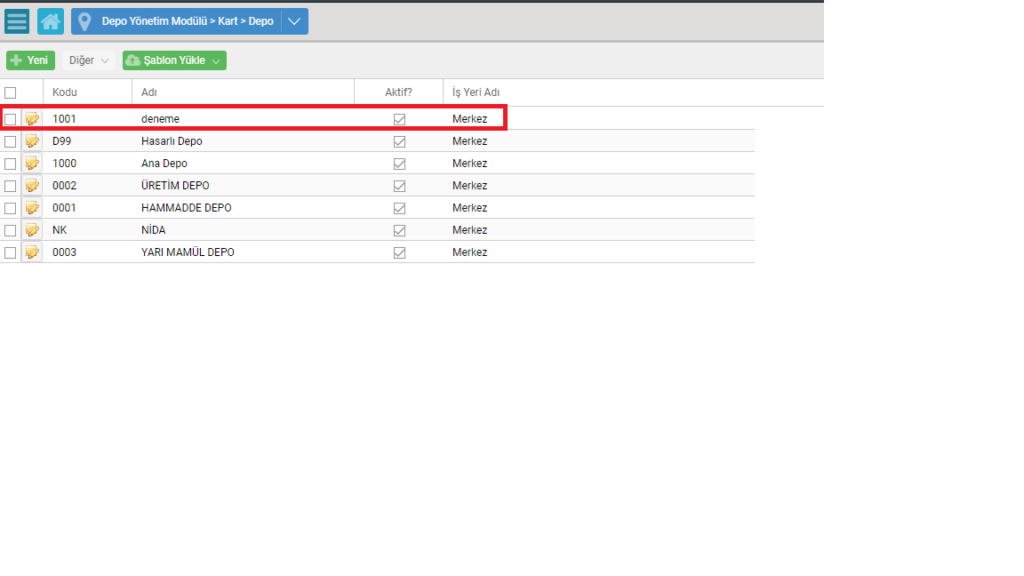Click code cell 1001

point(64,119)
